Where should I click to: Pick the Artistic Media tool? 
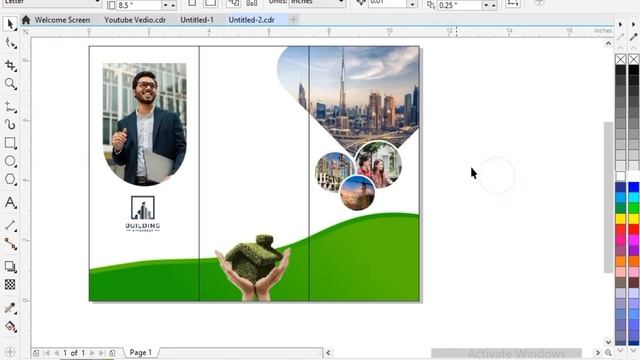pyautogui.click(x=10, y=124)
